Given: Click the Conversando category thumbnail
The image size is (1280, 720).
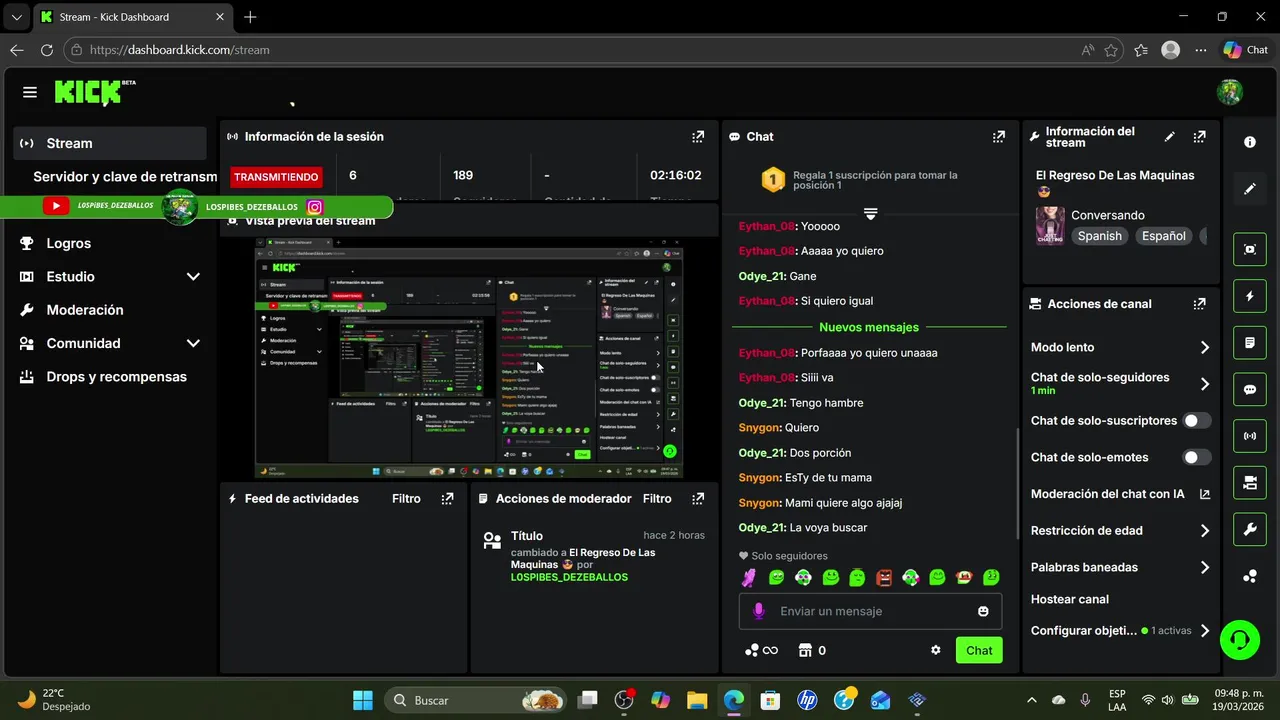Looking at the screenshot, I should coord(1050,226).
